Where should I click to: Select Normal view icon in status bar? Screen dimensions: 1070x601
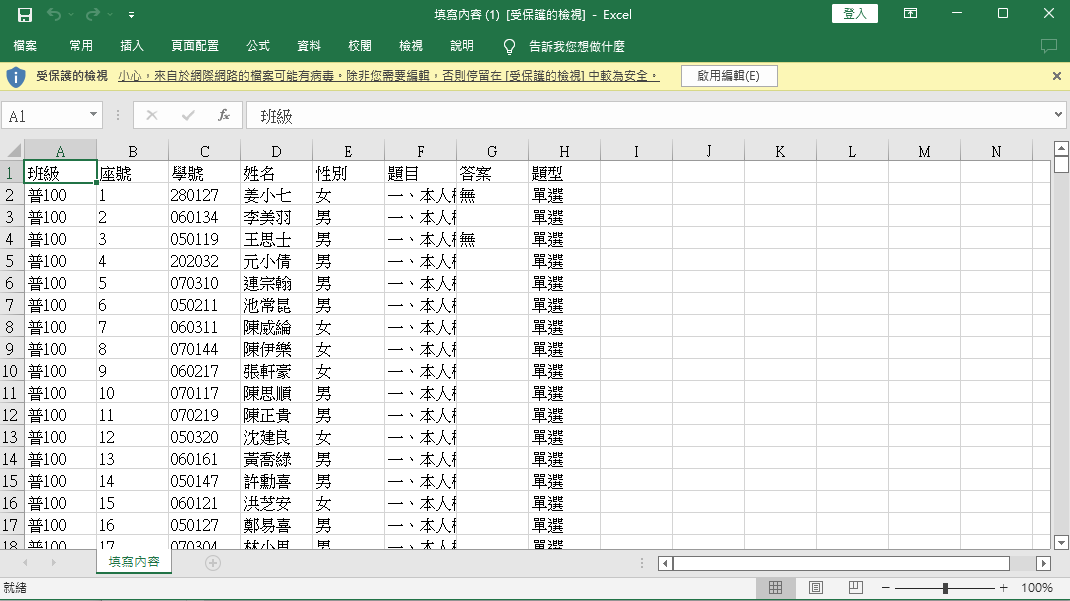(x=775, y=587)
